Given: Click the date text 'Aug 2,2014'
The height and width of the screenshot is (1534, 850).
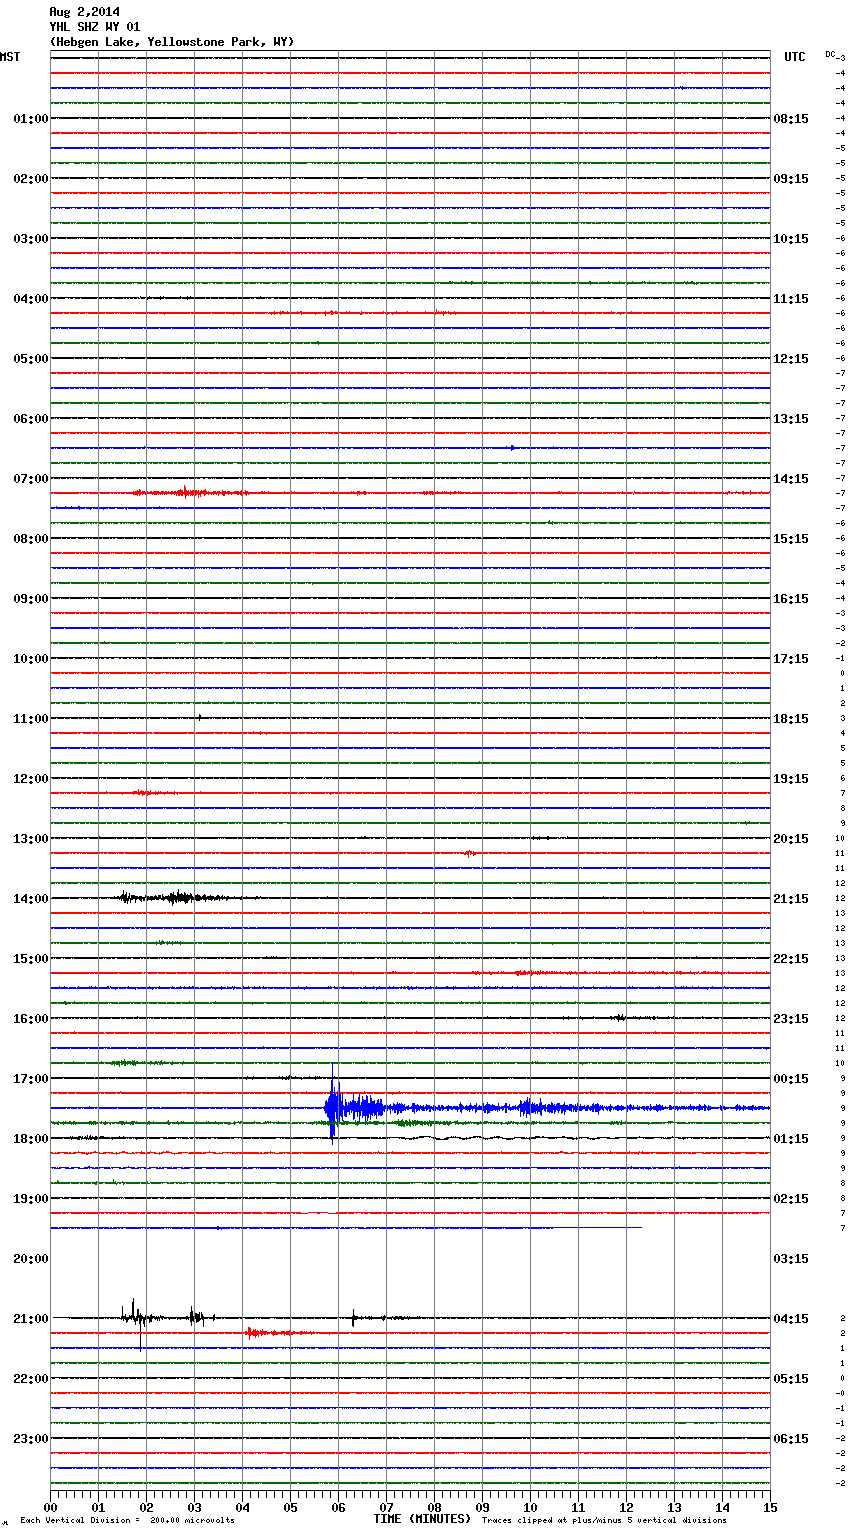Looking at the screenshot, I should tap(84, 12).
